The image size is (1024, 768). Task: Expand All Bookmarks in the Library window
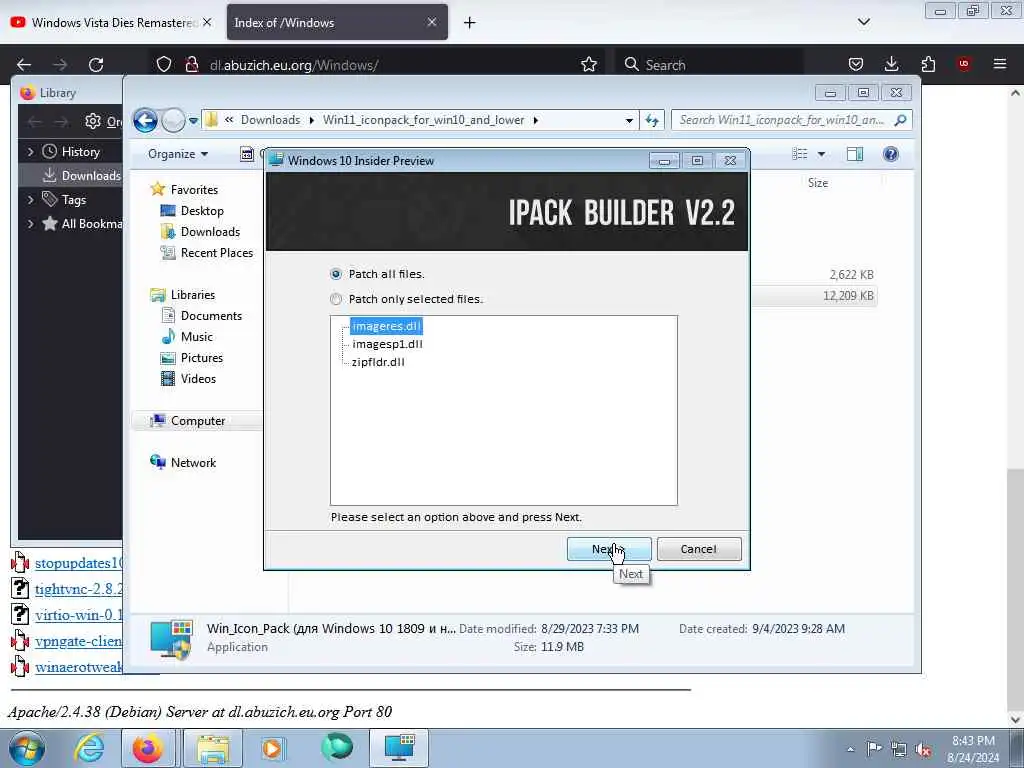tap(31, 223)
